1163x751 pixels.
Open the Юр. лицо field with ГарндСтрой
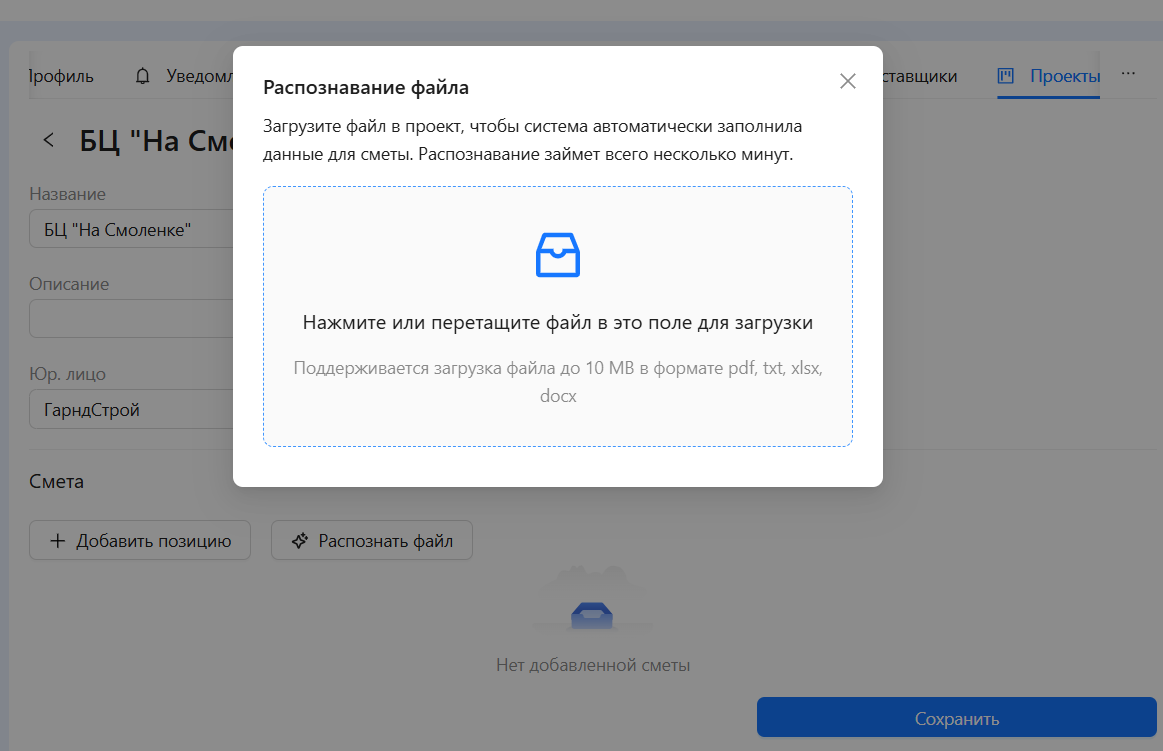pyautogui.click(x=131, y=409)
